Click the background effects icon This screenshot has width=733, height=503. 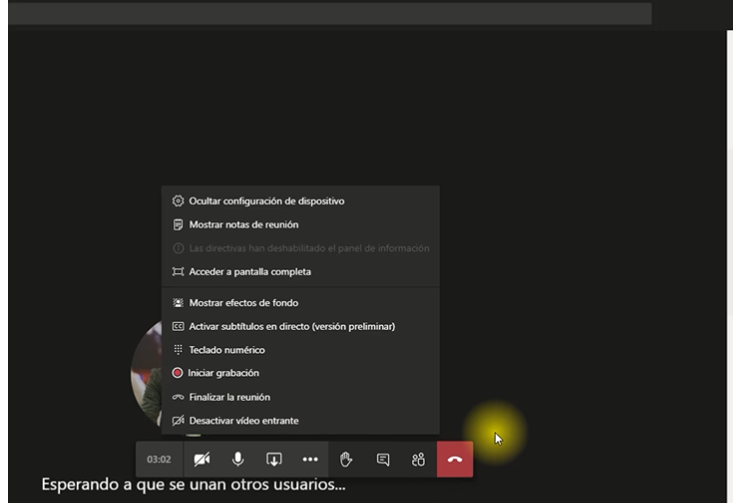pyautogui.click(x=178, y=303)
